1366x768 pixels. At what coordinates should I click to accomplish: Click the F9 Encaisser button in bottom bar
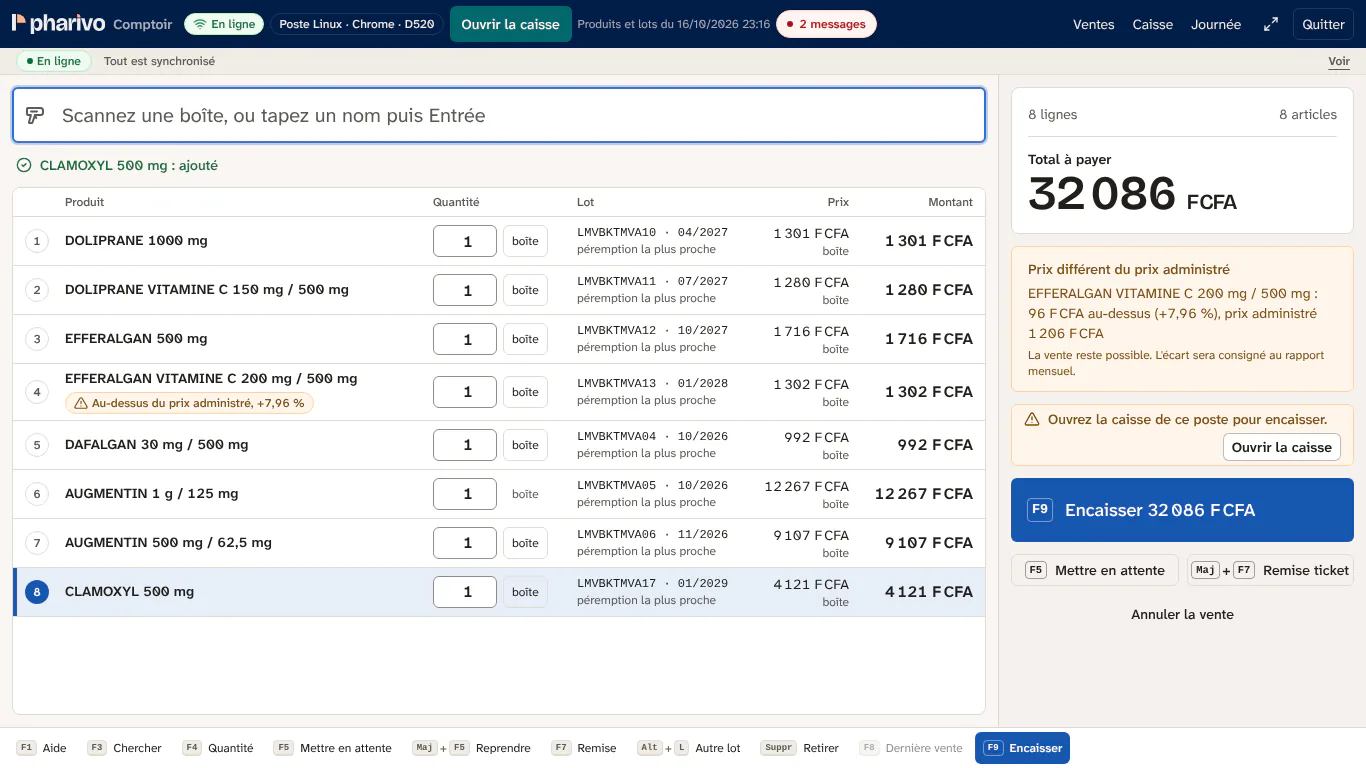(1022, 748)
